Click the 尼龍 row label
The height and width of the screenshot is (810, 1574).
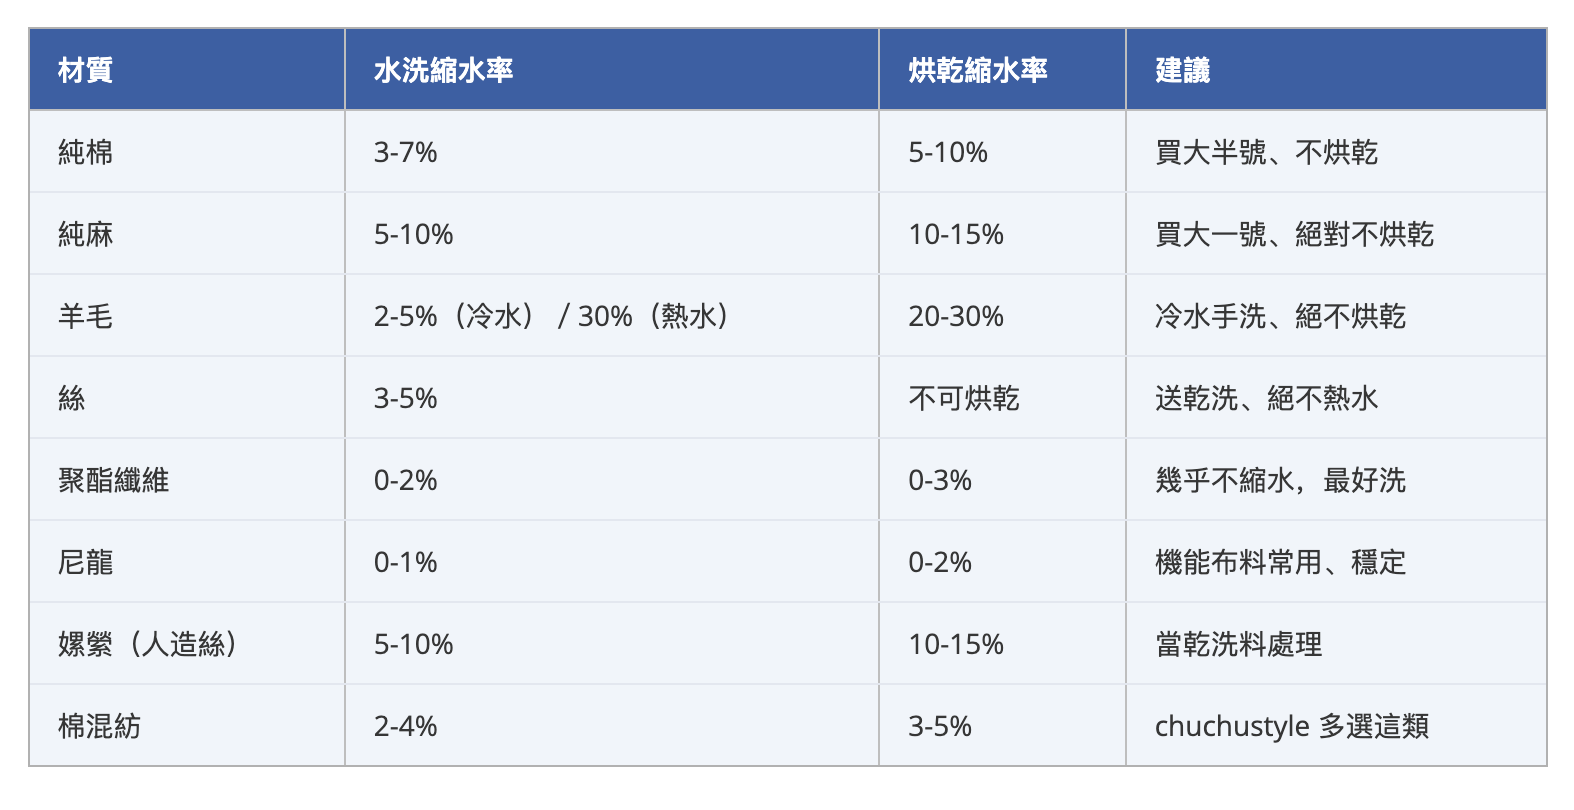pyautogui.click(x=86, y=562)
